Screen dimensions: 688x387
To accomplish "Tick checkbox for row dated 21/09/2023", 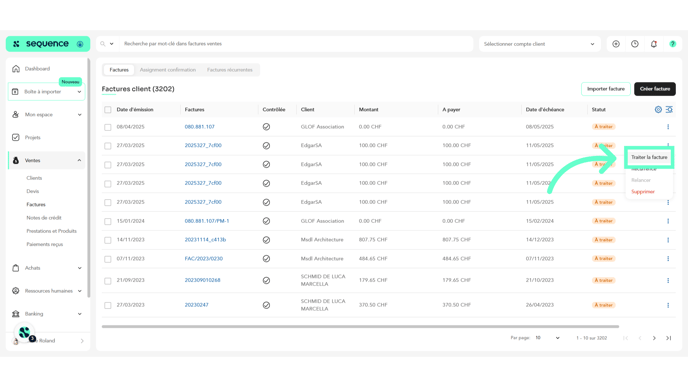I will coord(108,281).
